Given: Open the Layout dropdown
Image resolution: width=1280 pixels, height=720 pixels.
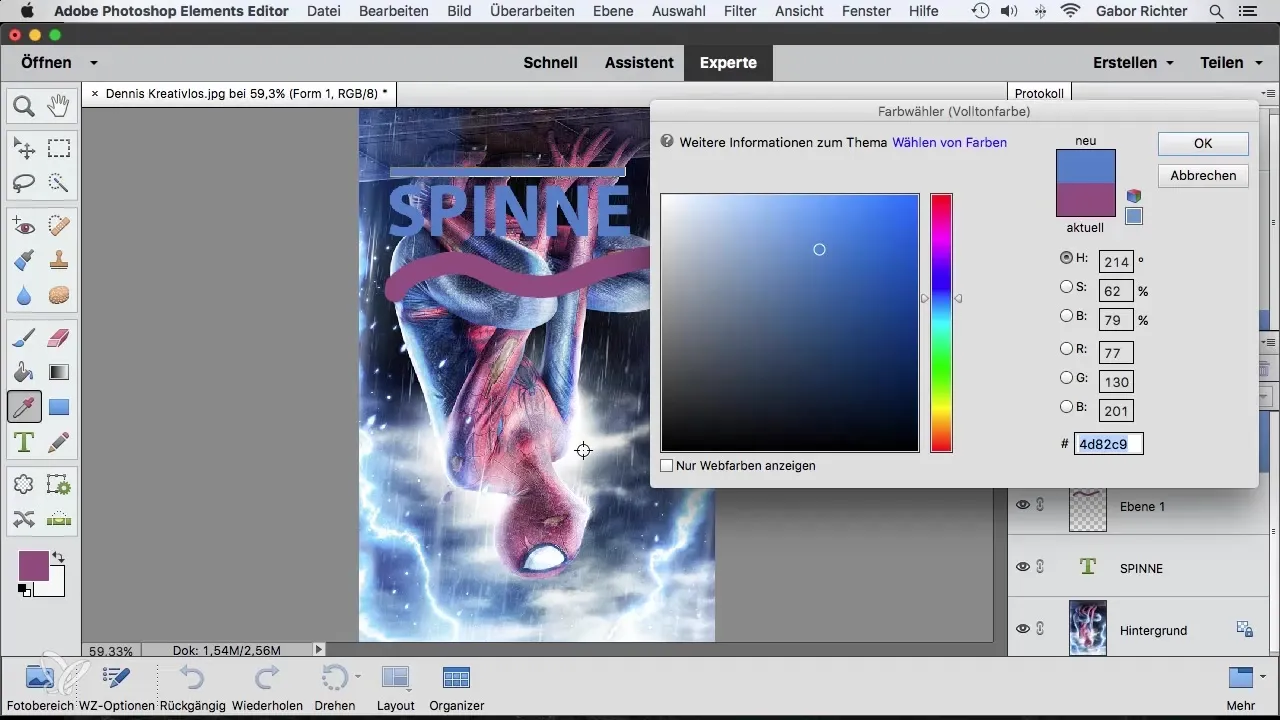Looking at the screenshot, I should pos(396,687).
